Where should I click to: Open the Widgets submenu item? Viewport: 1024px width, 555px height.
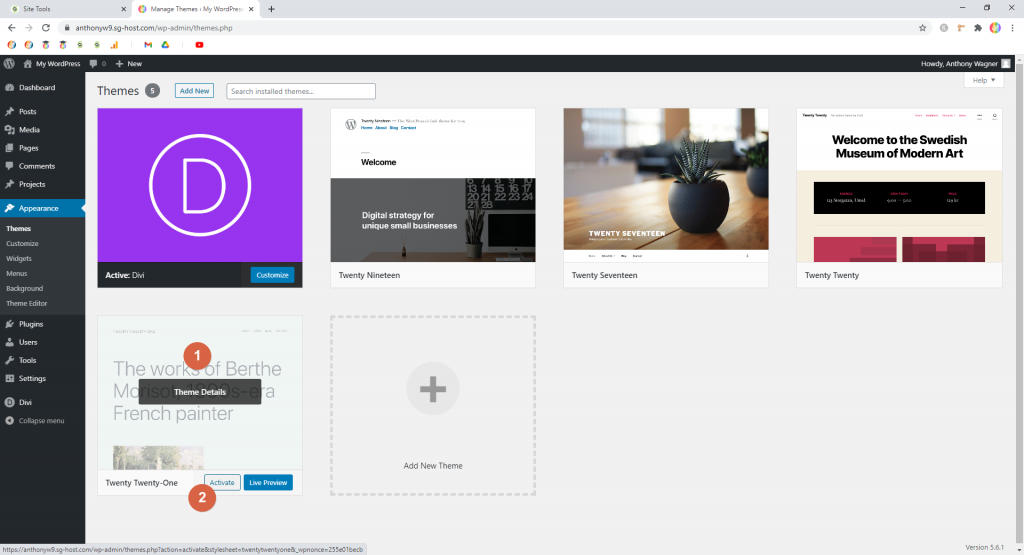(19, 259)
